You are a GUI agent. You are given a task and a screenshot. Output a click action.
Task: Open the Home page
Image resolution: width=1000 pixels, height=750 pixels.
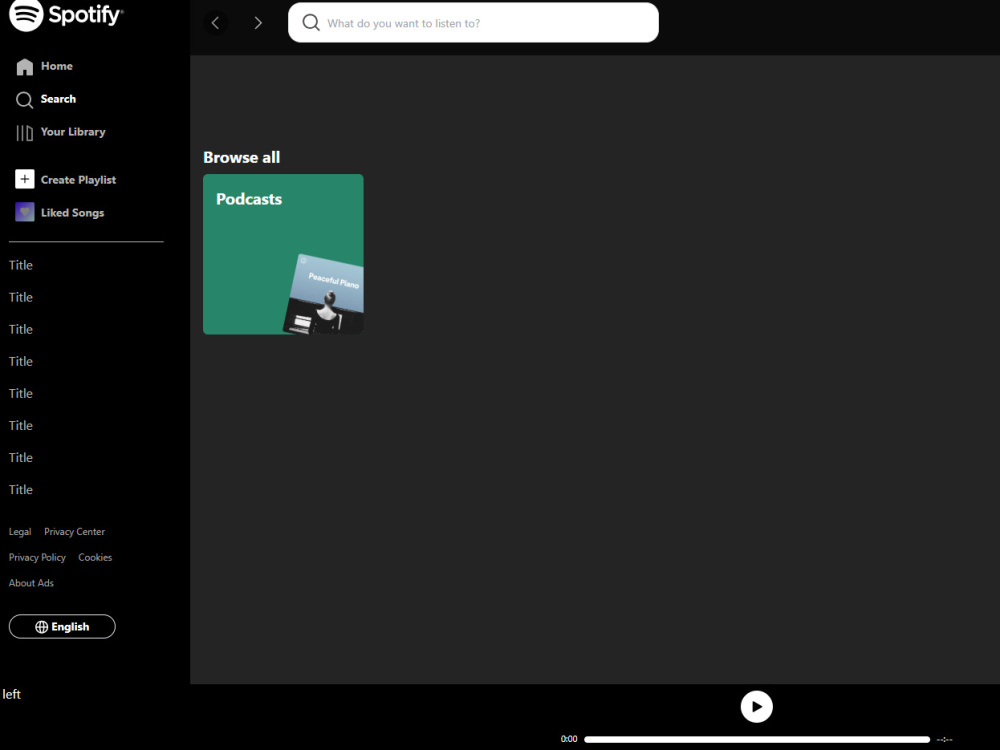pyautogui.click(x=57, y=66)
